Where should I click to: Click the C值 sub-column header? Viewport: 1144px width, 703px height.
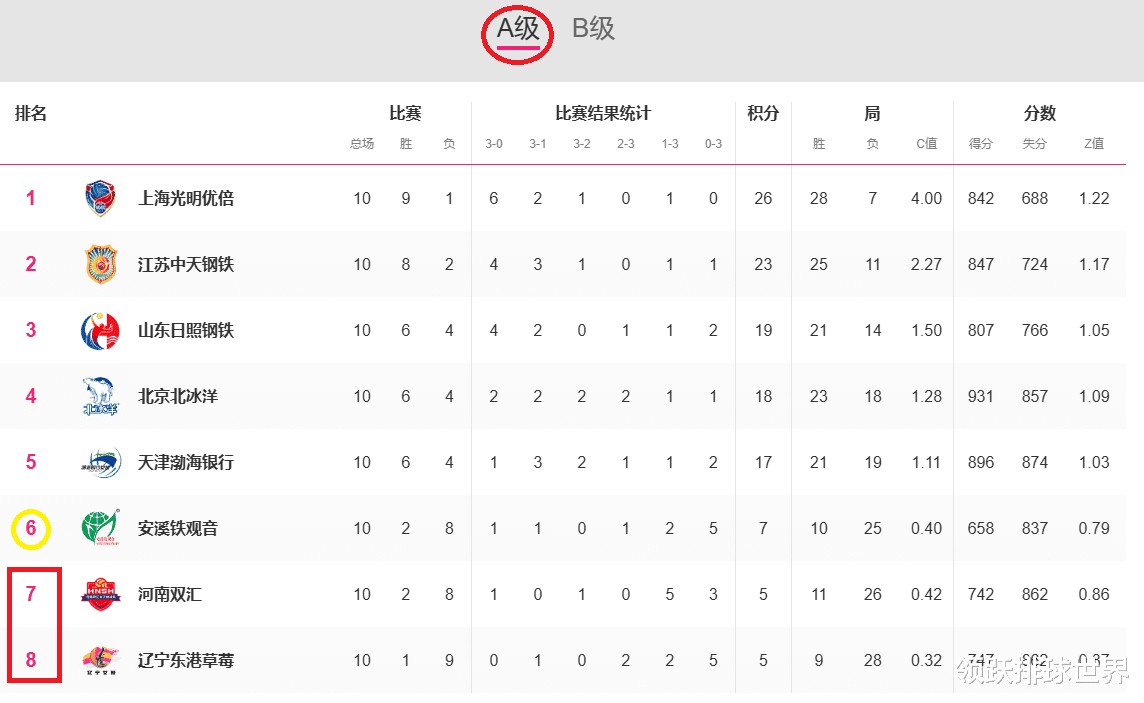pyautogui.click(x=927, y=144)
